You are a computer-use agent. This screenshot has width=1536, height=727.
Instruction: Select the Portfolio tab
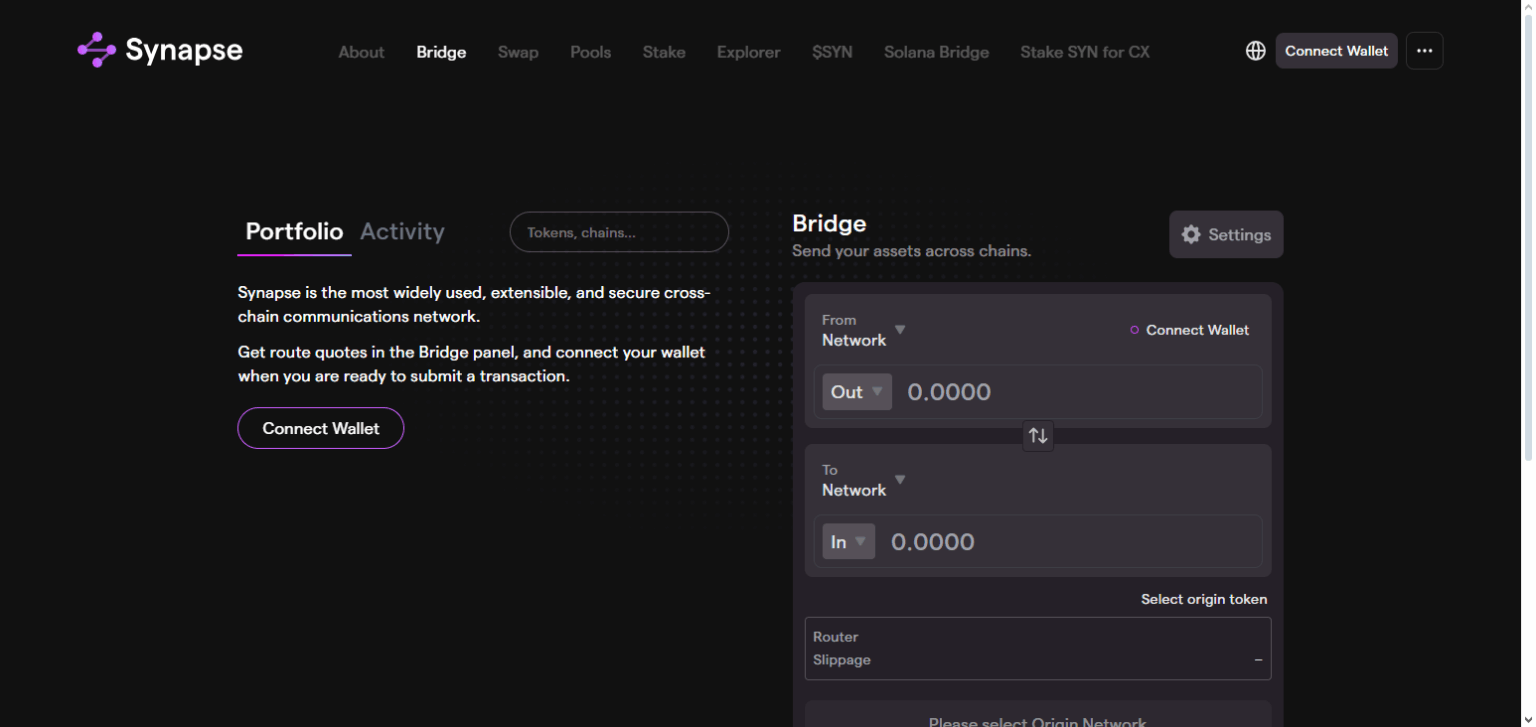pyautogui.click(x=294, y=231)
